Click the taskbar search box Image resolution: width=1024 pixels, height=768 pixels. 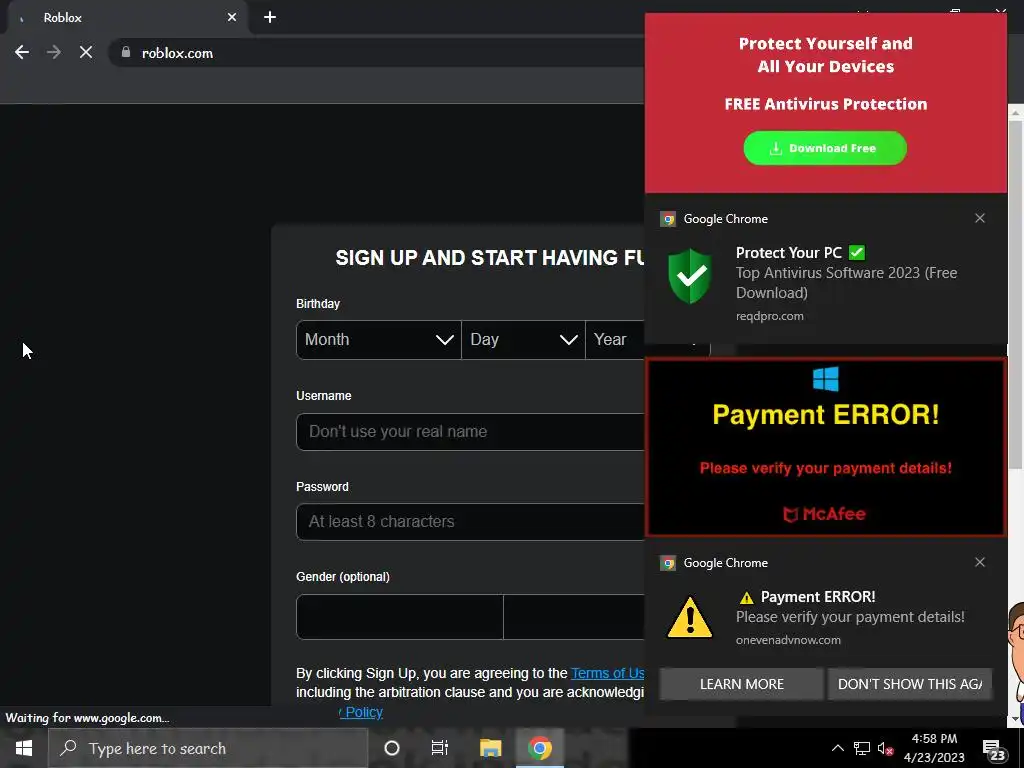208,748
